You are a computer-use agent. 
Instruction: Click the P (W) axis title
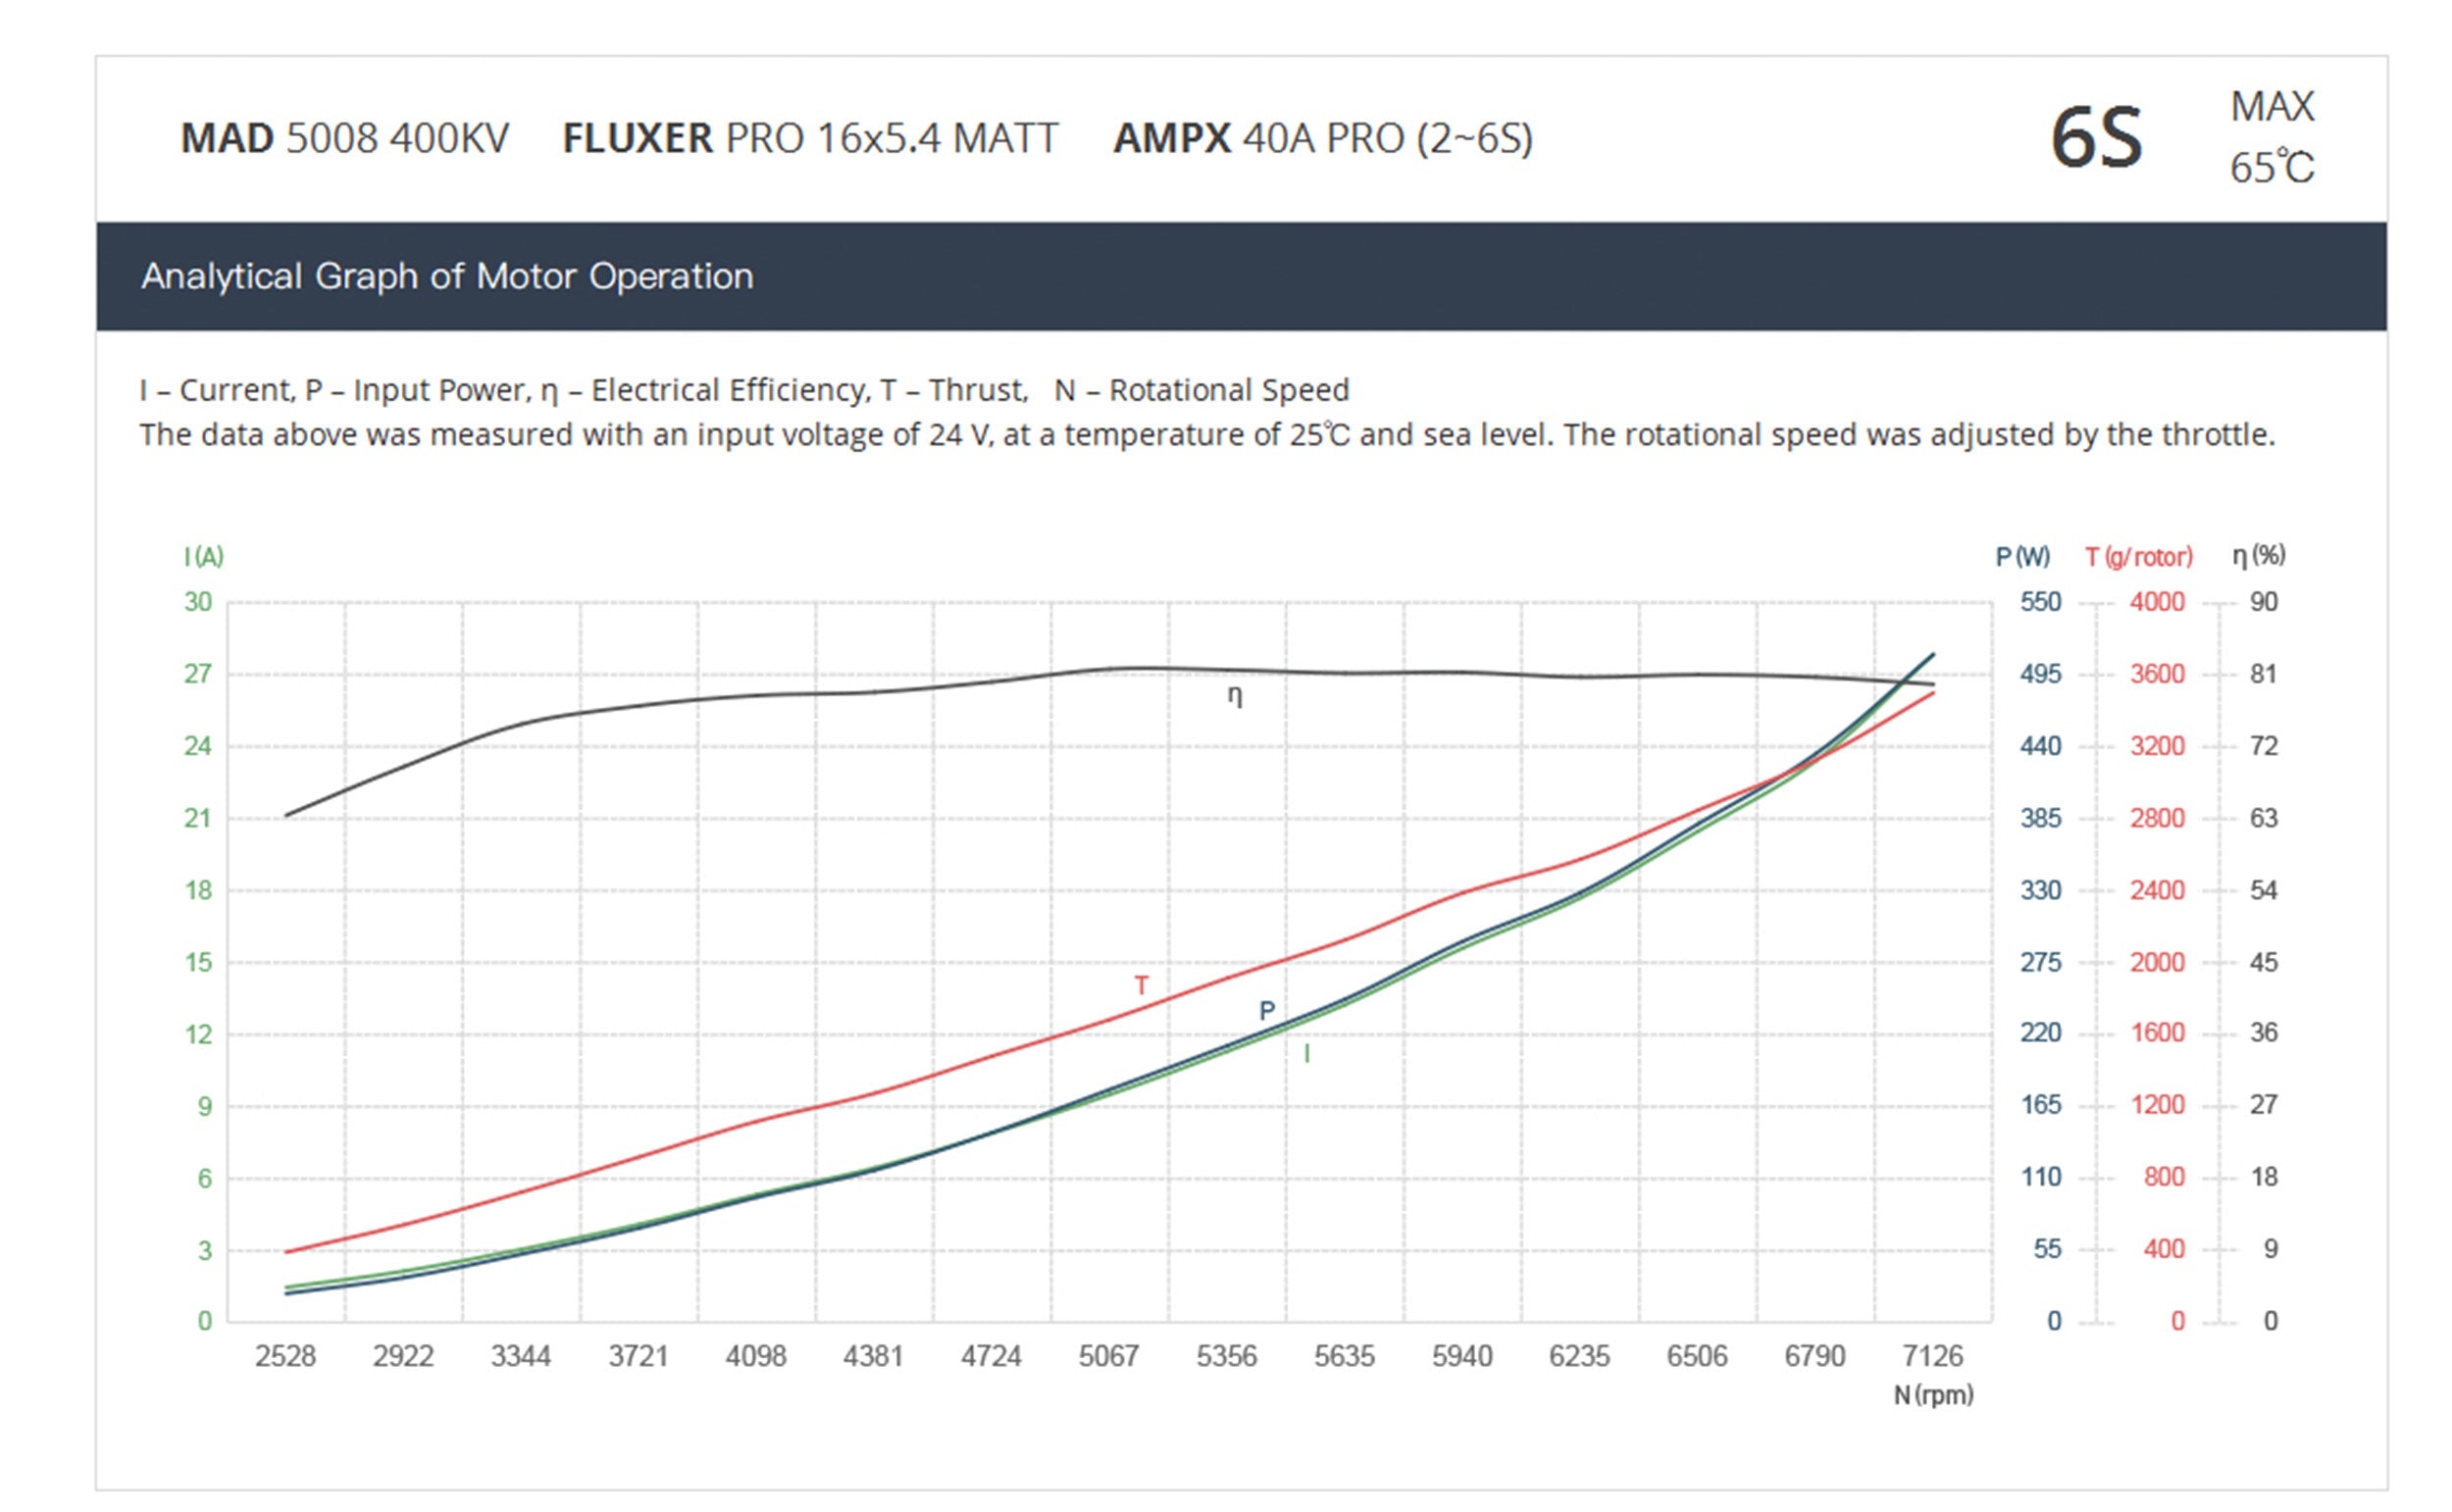[2022, 556]
